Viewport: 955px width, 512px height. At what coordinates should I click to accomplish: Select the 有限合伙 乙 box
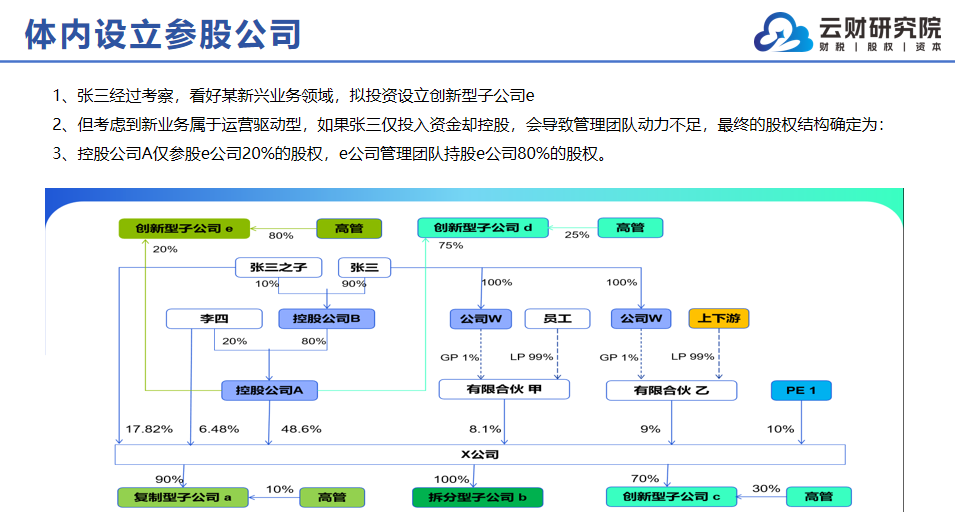[671, 390]
